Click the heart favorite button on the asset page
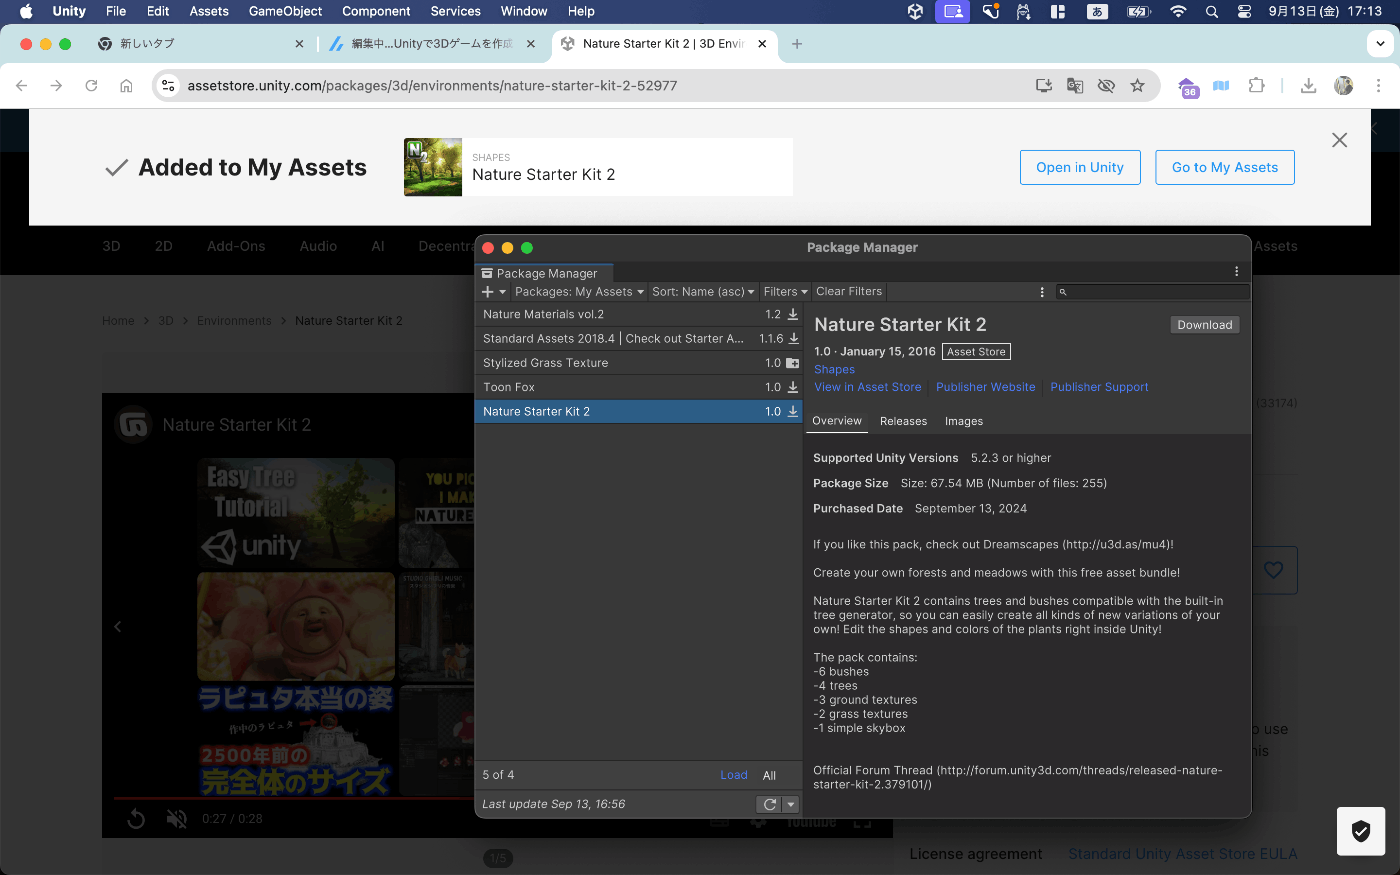The height and width of the screenshot is (875, 1400). pos(1273,570)
